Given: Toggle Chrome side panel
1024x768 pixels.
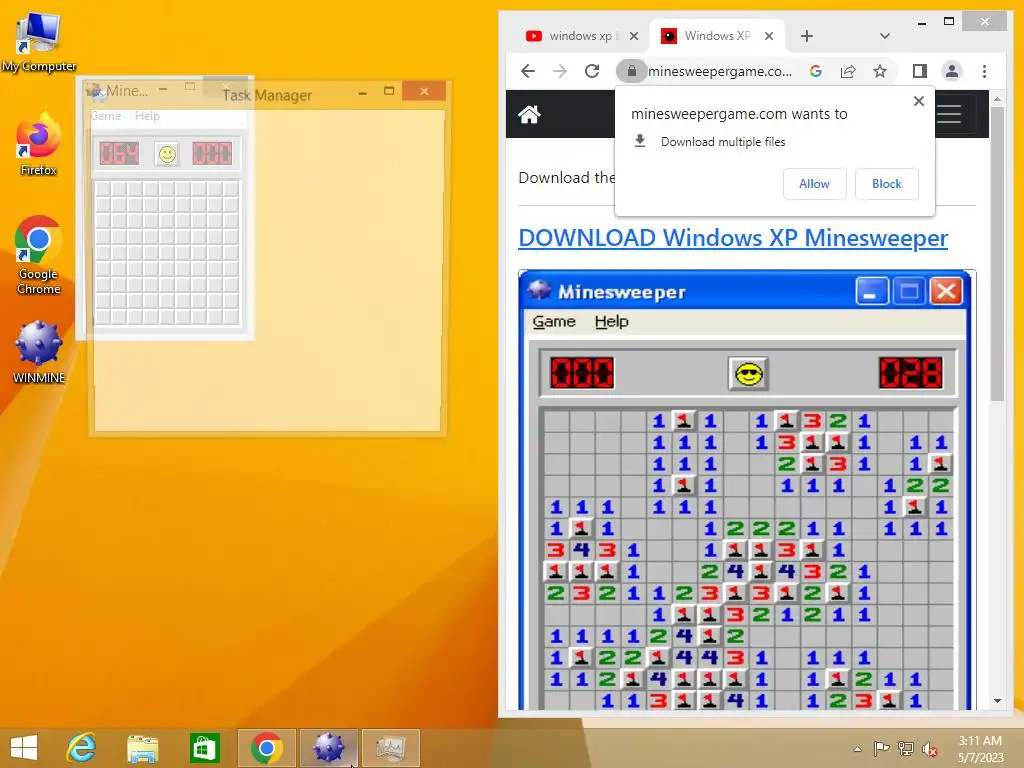Looking at the screenshot, I should pos(920,71).
